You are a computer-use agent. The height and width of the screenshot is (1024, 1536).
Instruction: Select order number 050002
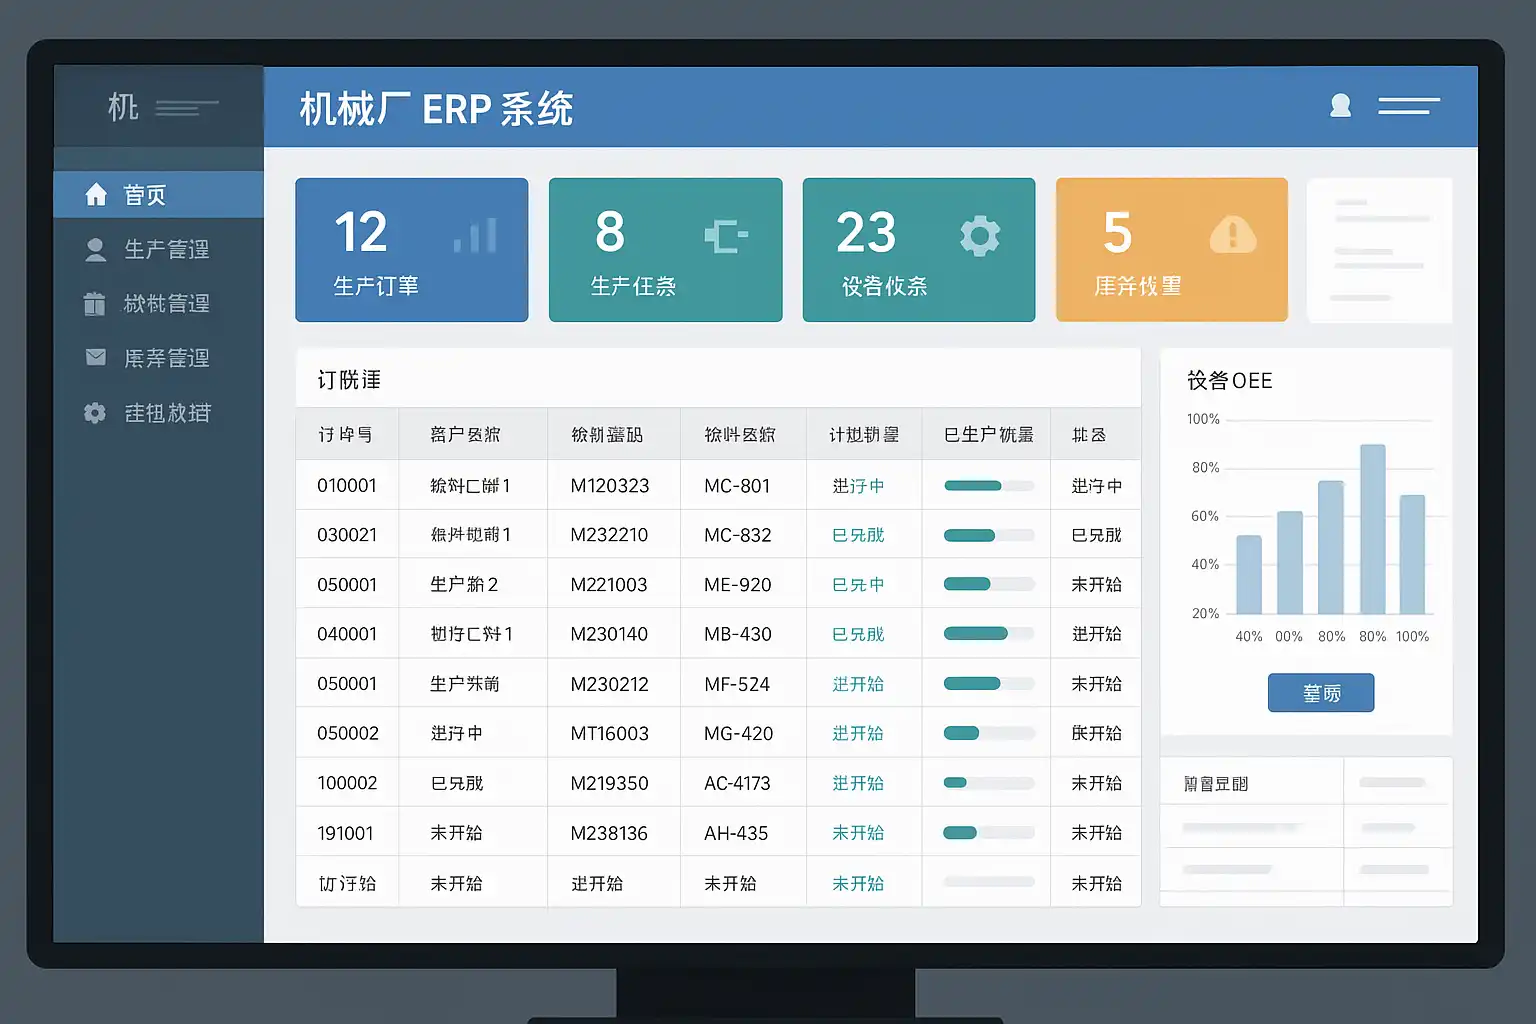click(348, 733)
